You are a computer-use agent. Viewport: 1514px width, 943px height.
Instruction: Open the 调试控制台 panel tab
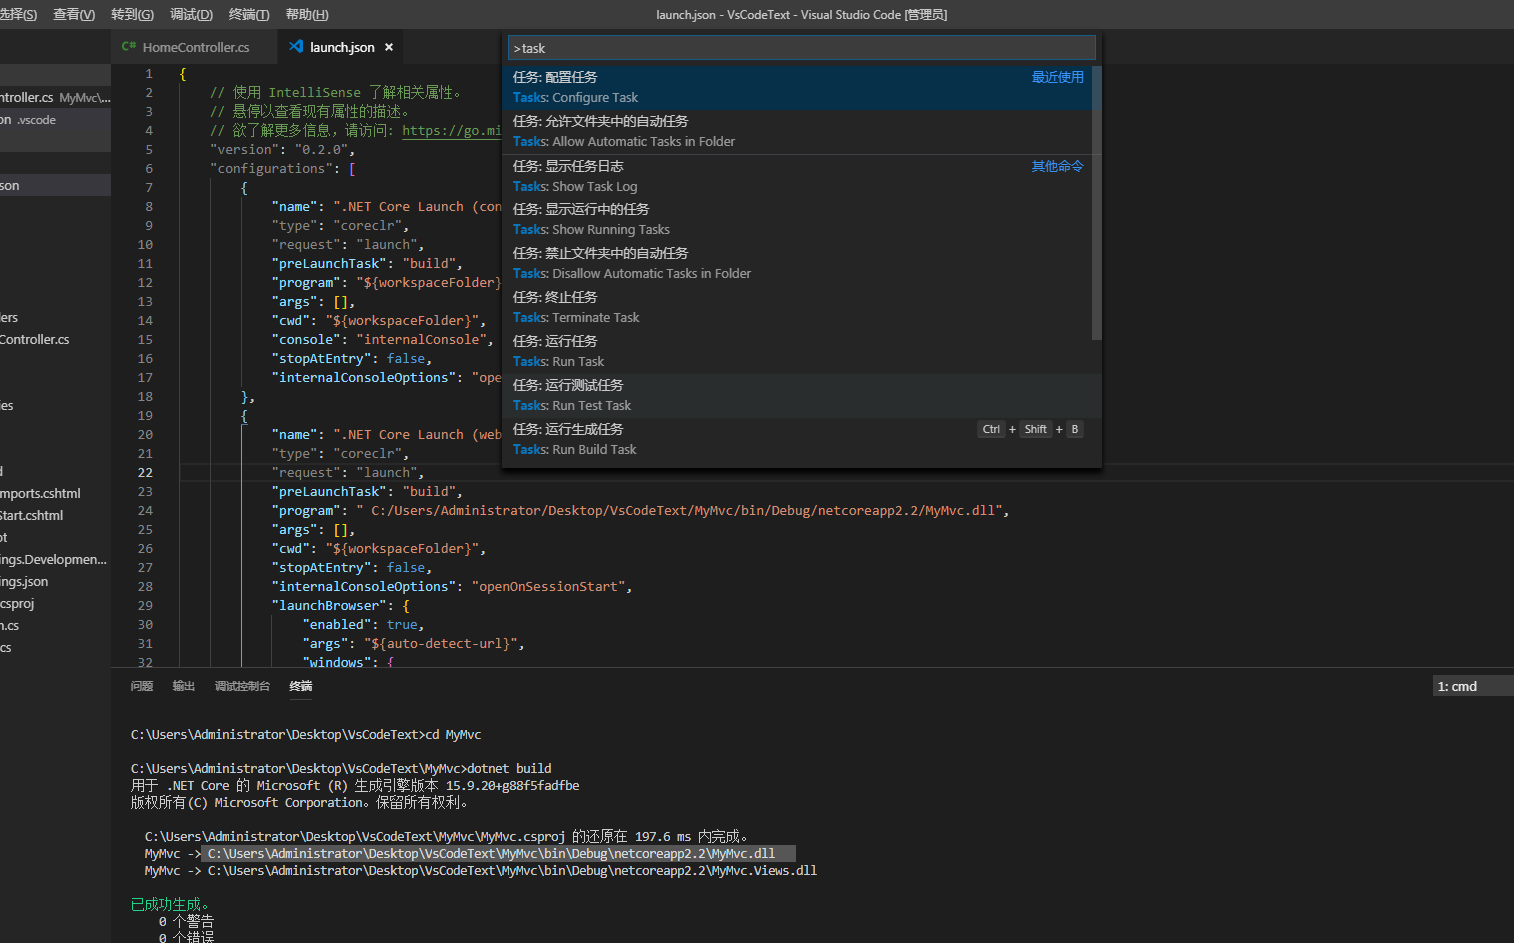pyautogui.click(x=242, y=686)
